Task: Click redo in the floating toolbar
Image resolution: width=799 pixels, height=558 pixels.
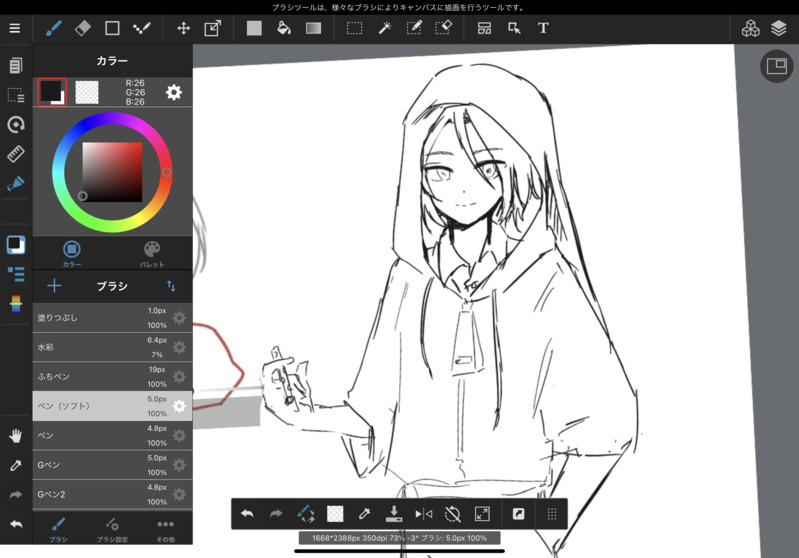Action: (276, 514)
